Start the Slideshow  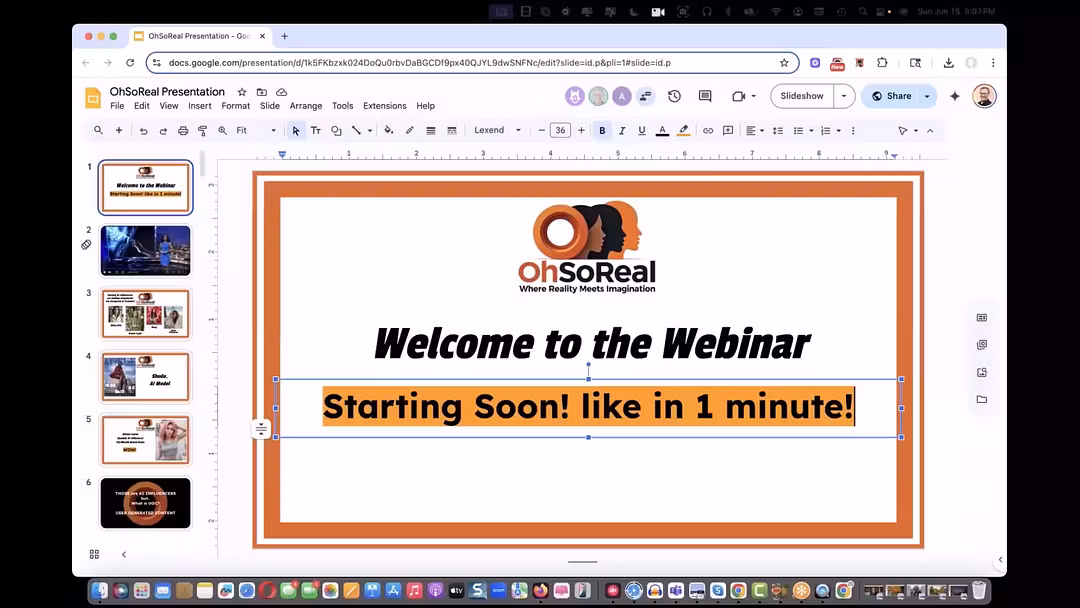[x=802, y=96]
